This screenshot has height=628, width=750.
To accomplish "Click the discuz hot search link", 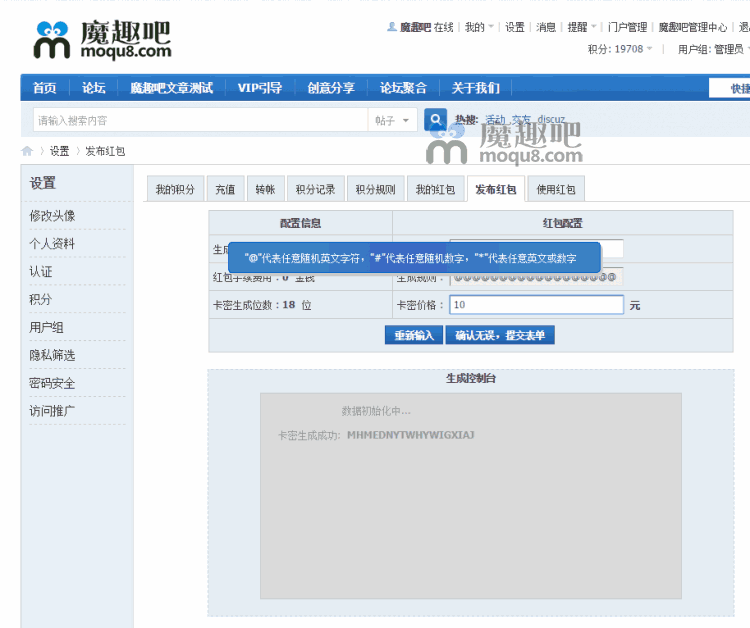I will click(x=551, y=119).
